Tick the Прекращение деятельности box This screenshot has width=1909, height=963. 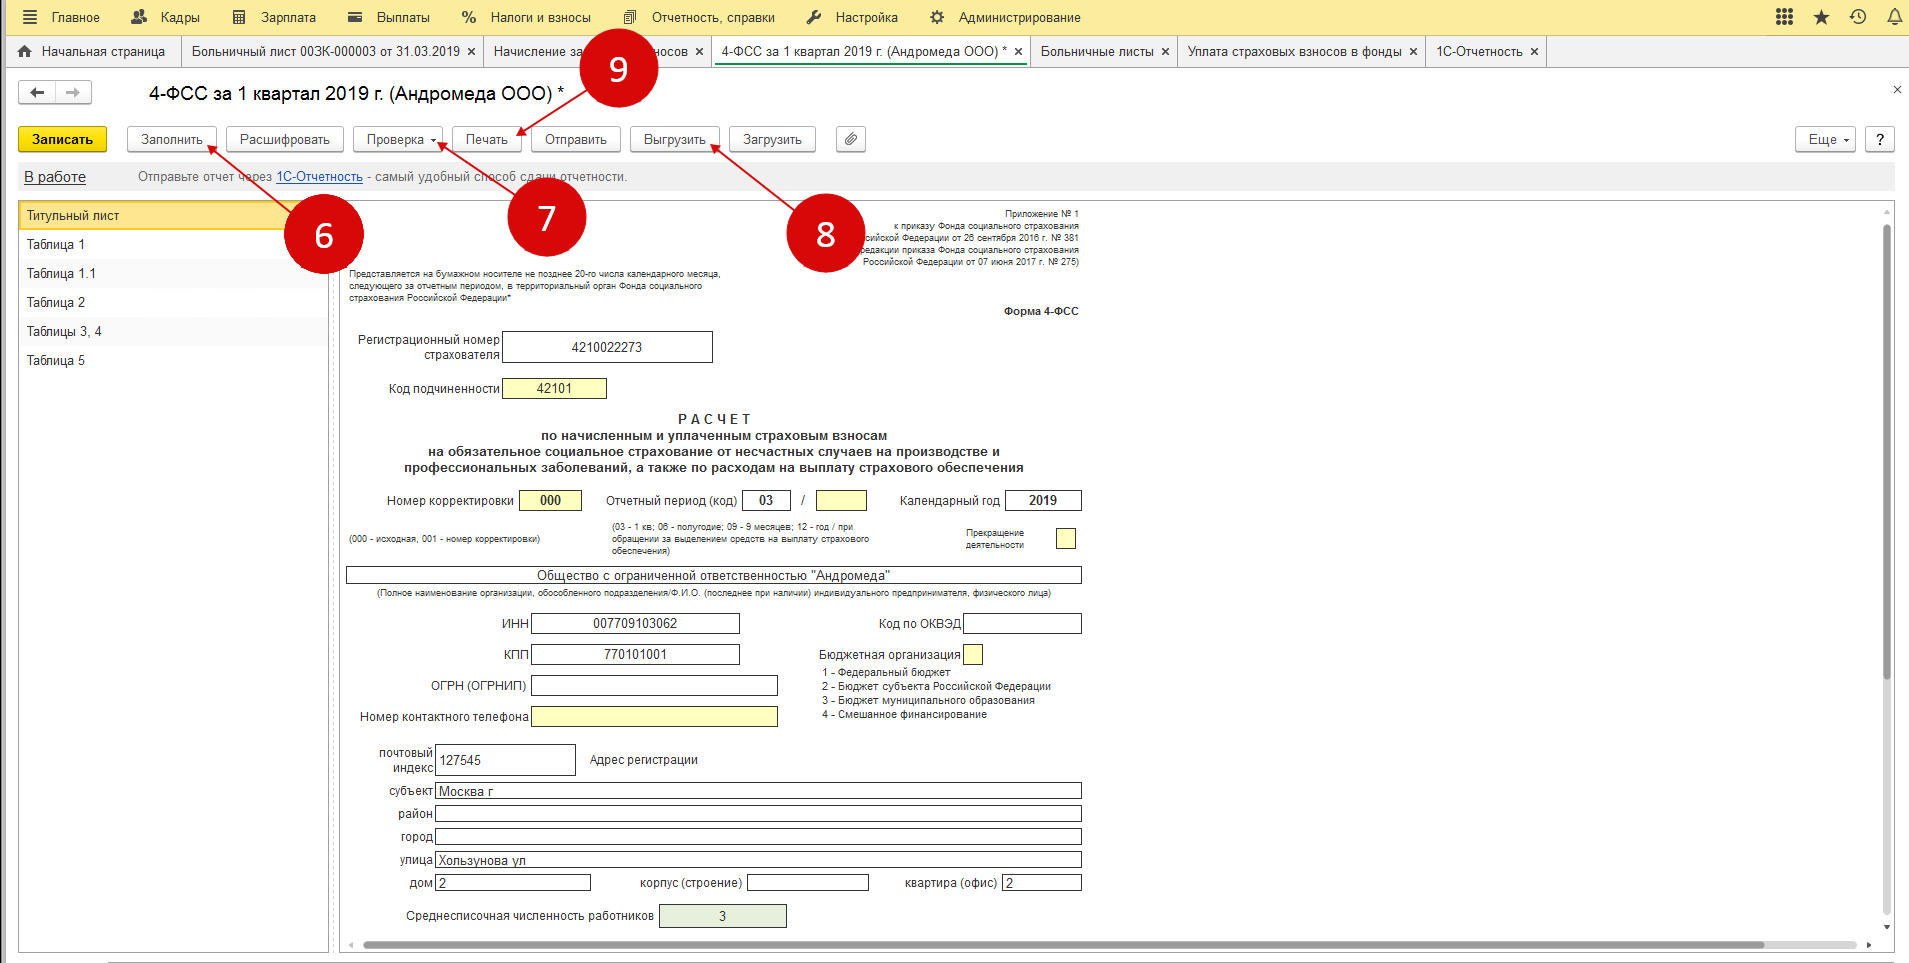(1066, 539)
